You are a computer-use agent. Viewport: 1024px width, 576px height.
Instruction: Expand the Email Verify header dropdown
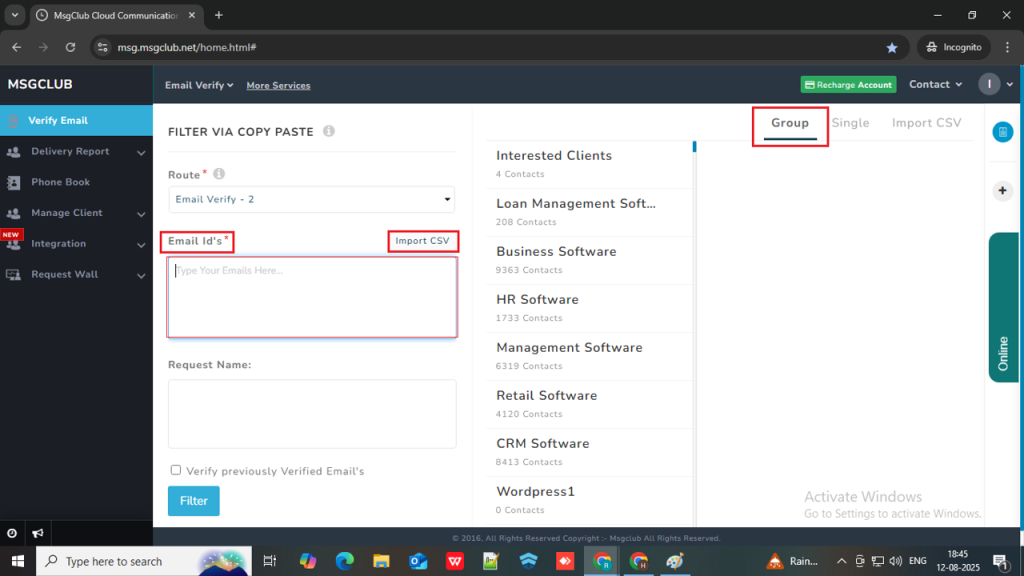pyautogui.click(x=199, y=86)
